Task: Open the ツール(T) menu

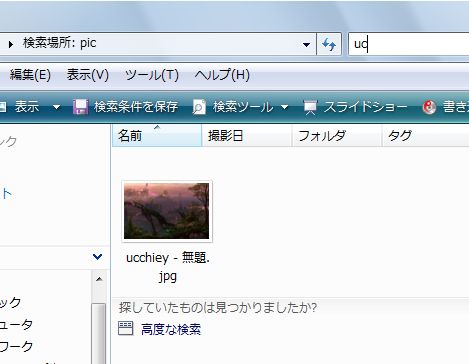Action: (152, 75)
